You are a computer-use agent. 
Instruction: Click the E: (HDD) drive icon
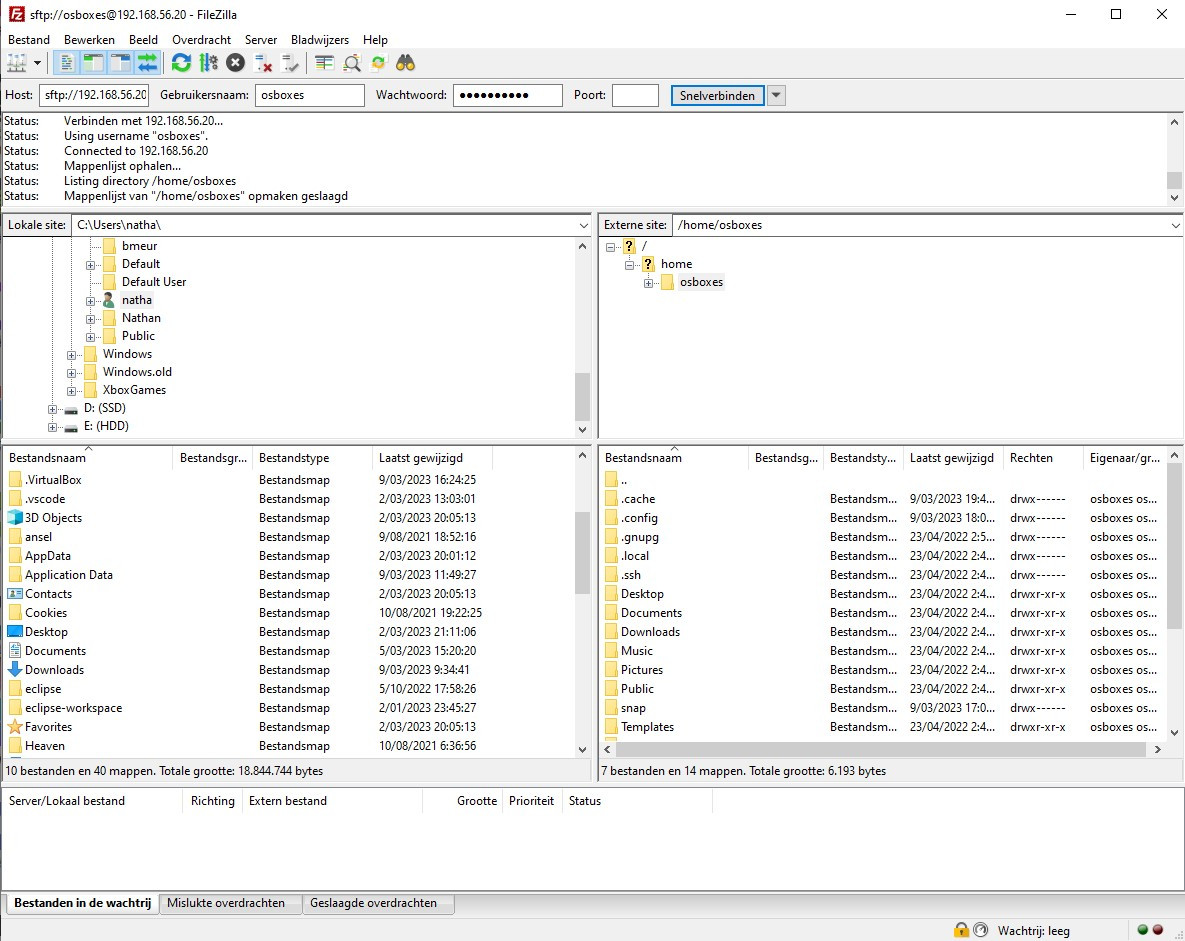(71, 427)
